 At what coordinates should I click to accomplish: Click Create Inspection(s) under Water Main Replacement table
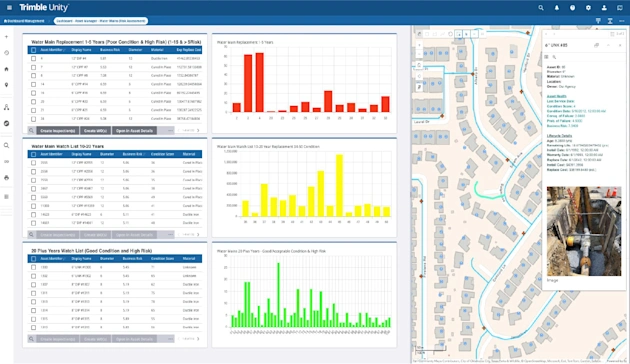pyautogui.click(x=57, y=131)
